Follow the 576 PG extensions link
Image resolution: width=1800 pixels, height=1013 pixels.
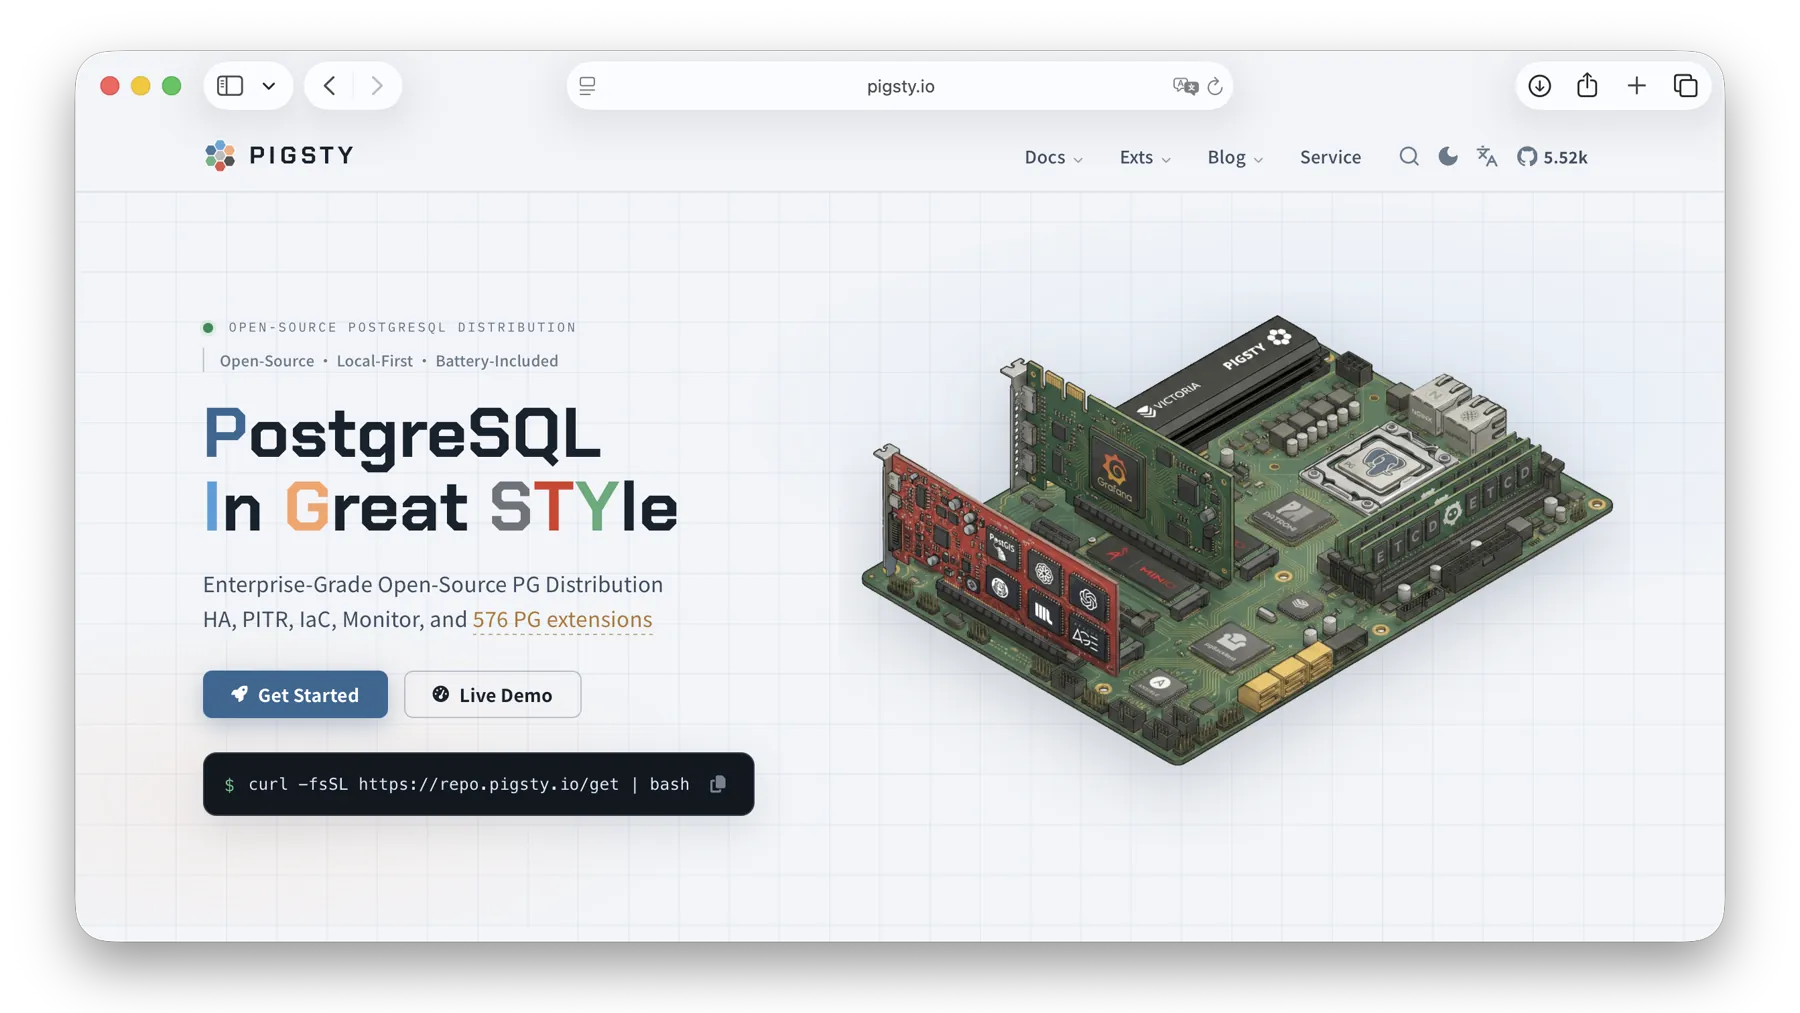(562, 619)
